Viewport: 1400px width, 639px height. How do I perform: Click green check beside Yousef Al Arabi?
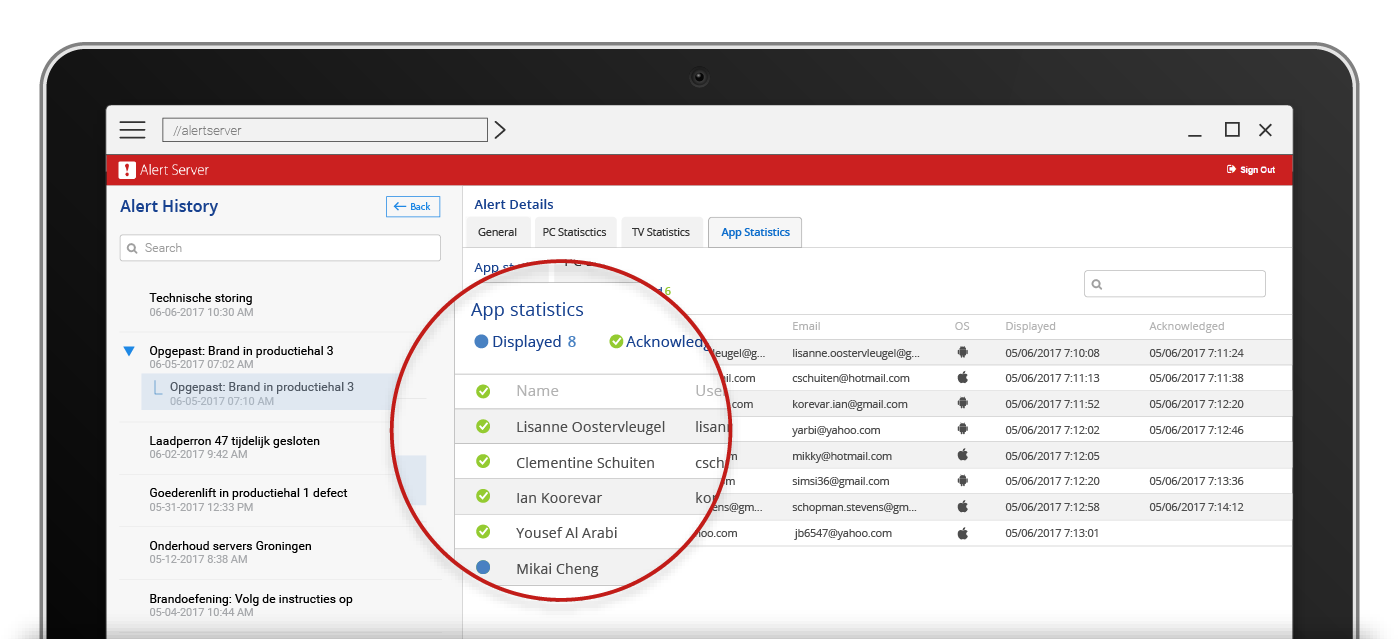coord(483,532)
